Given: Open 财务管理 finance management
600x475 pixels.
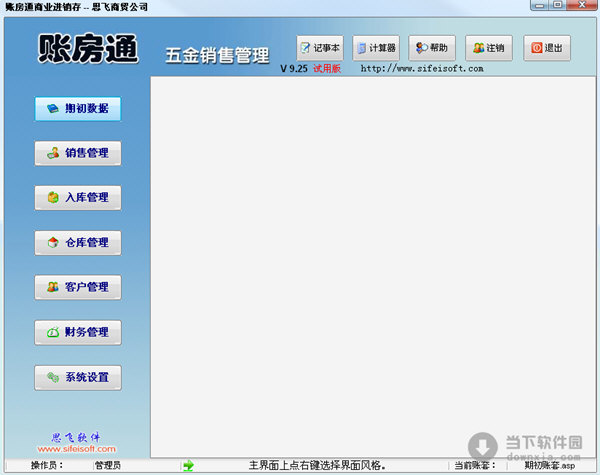Looking at the screenshot, I should pos(78,332).
